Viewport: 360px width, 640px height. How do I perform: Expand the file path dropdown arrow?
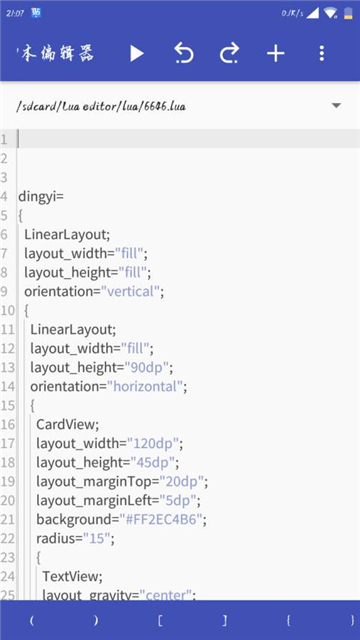click(336, 106)
